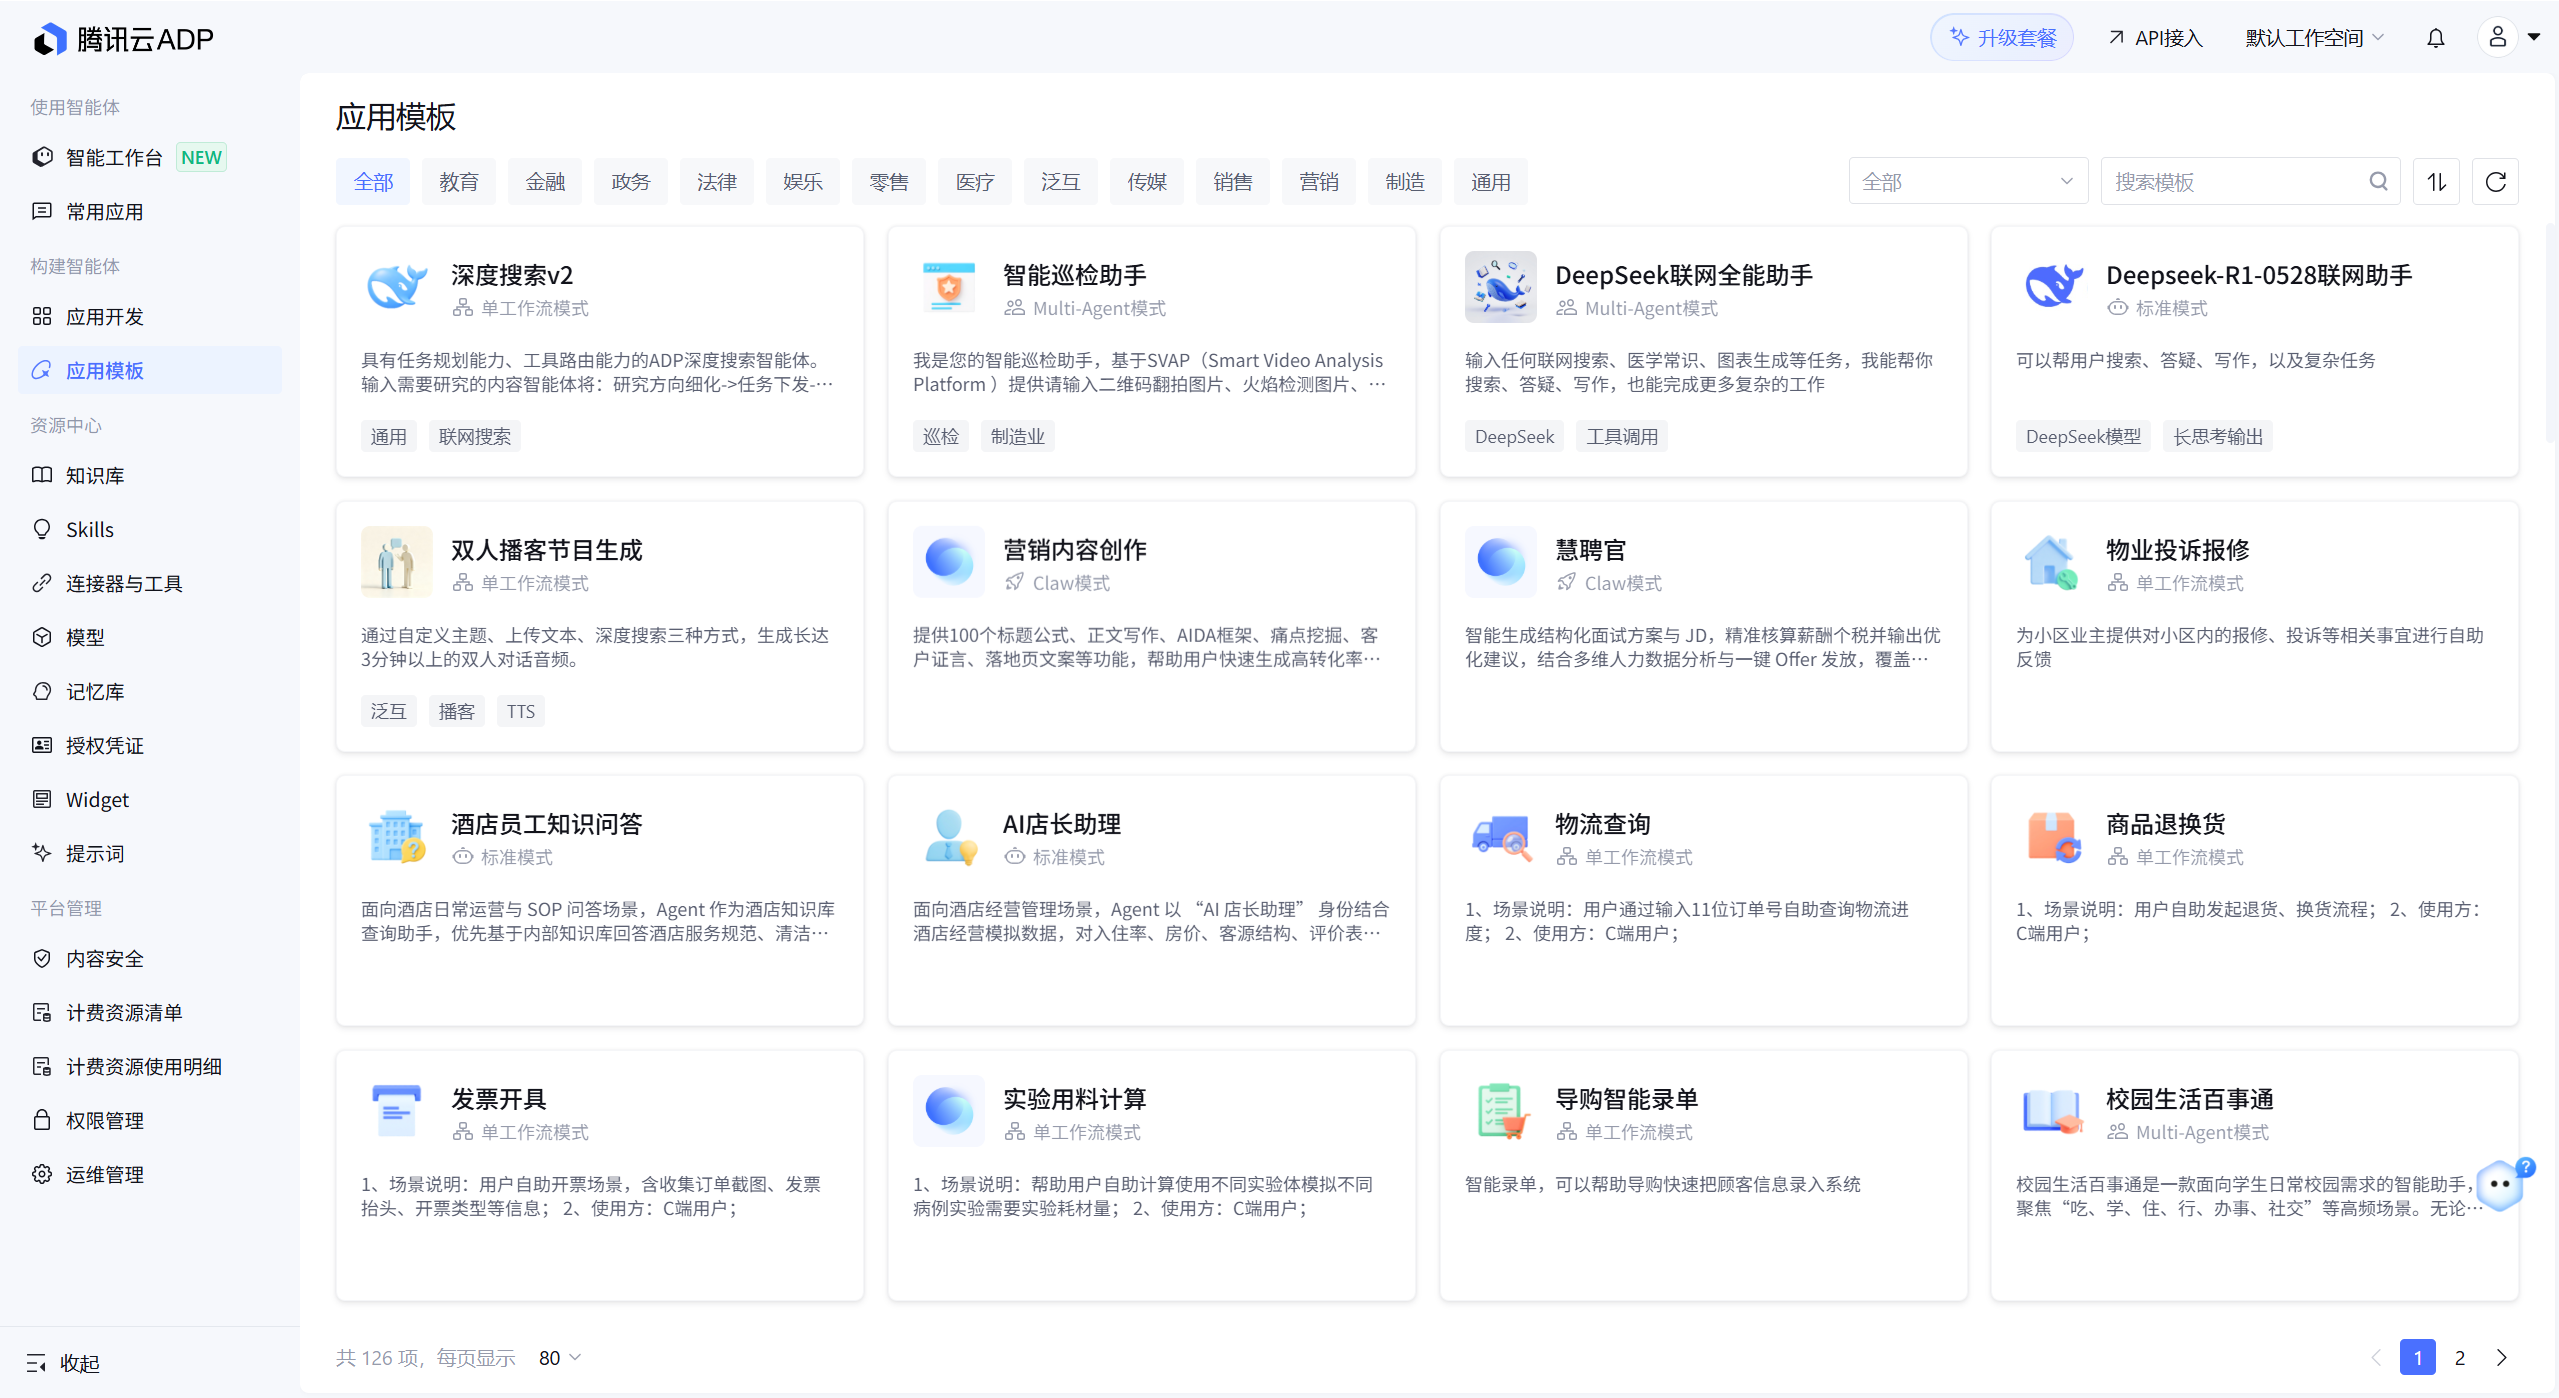Open 记忆库 in the sidebar
The width and height of the screenshot is (2559, 1398).
pyautogui.click(x=150, y=691)
